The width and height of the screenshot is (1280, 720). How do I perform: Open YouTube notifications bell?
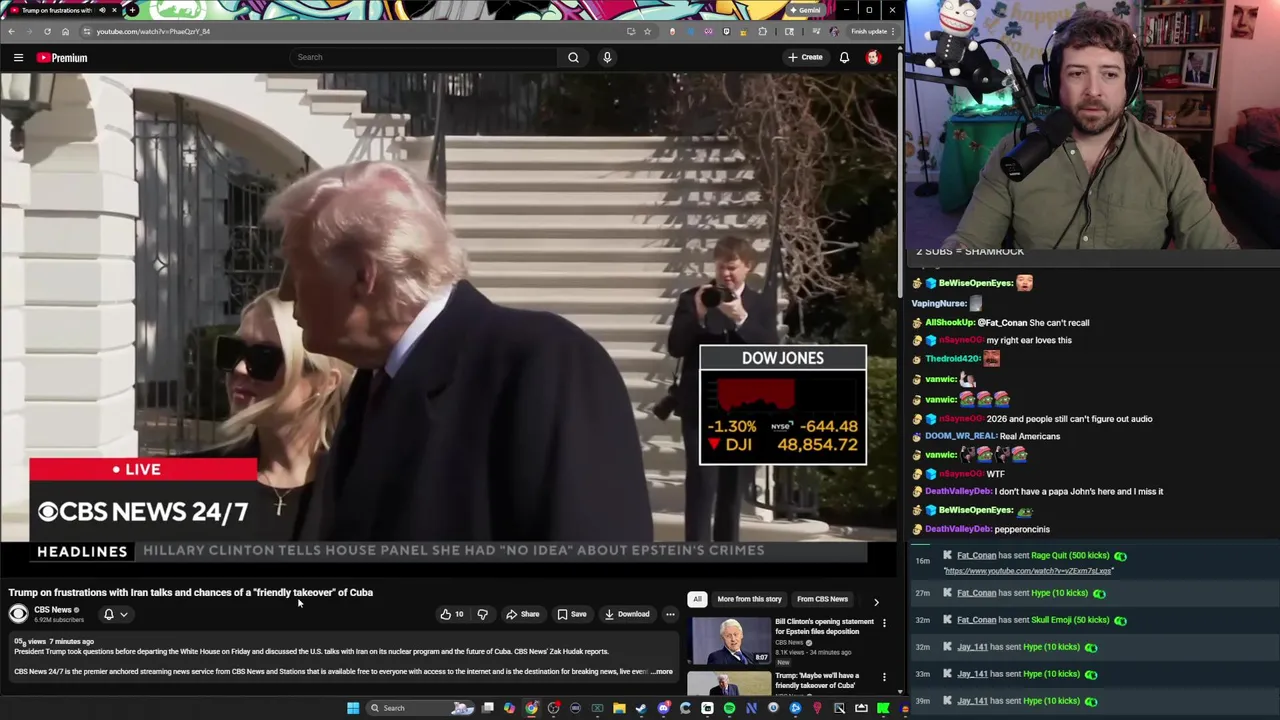point(844,57)
